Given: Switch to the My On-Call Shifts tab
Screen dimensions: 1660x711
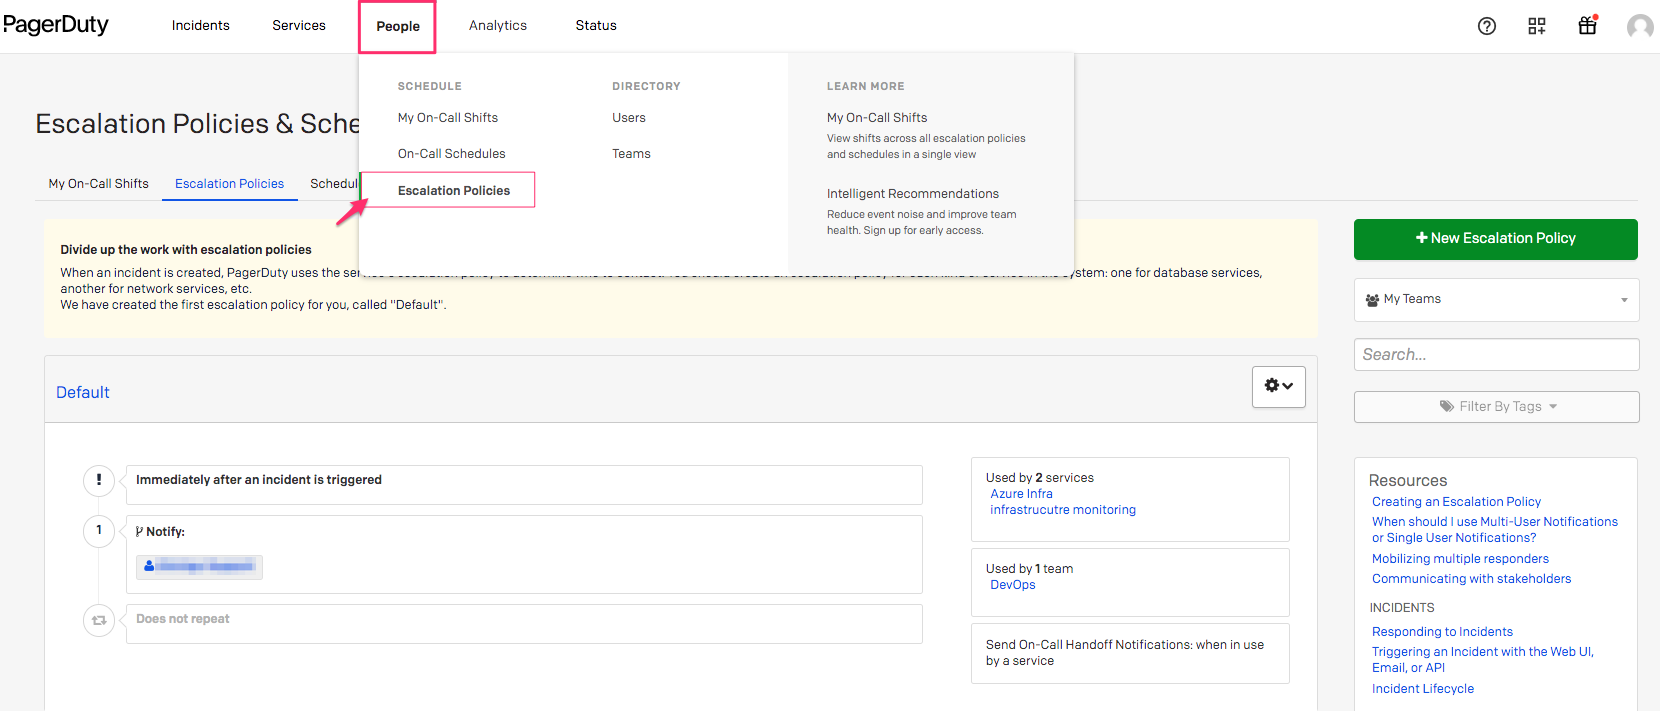Looking at the screenshot, I should (x=99, y=183).
